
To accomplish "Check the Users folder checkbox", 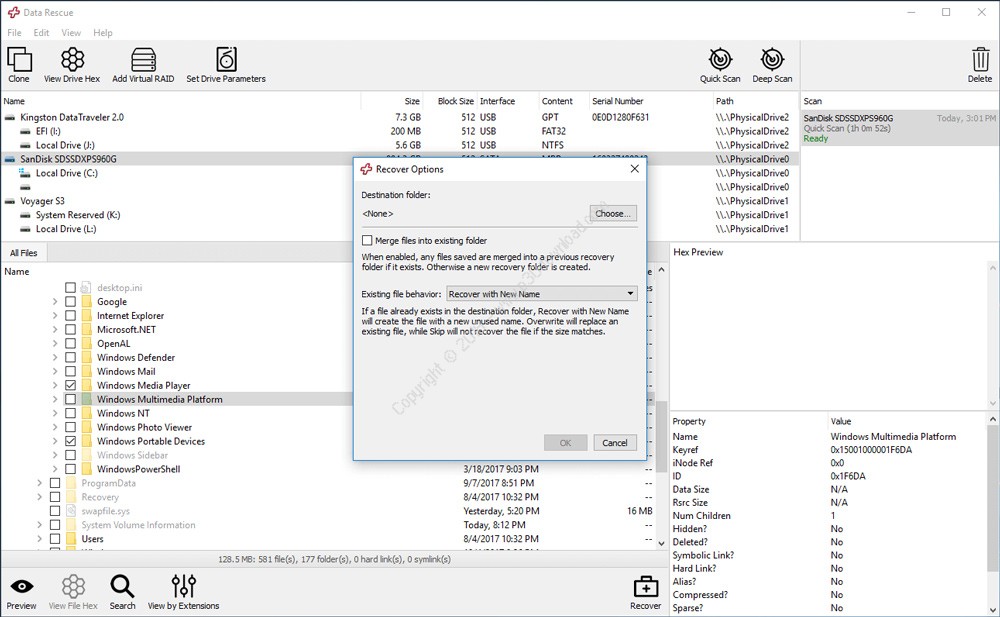I will (55, 539).
